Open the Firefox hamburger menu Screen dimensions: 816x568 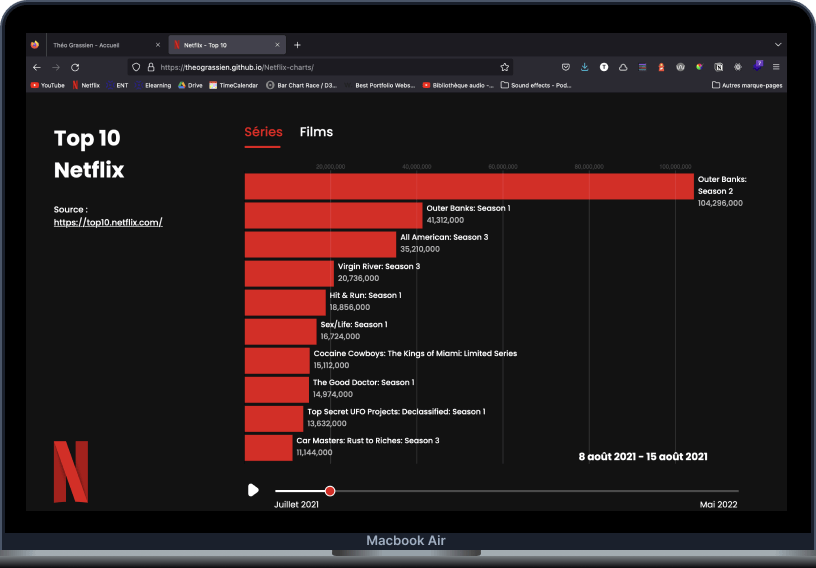click(776, 67)
